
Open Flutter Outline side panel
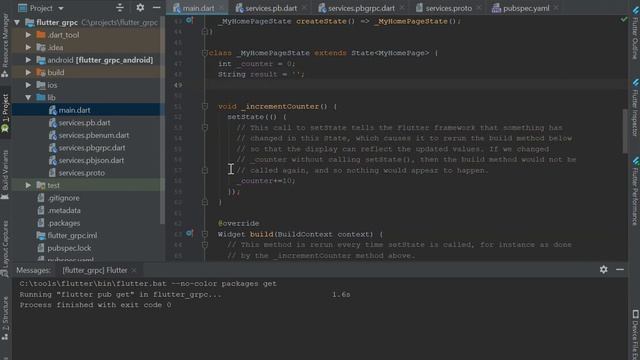(x=635, y=33)
